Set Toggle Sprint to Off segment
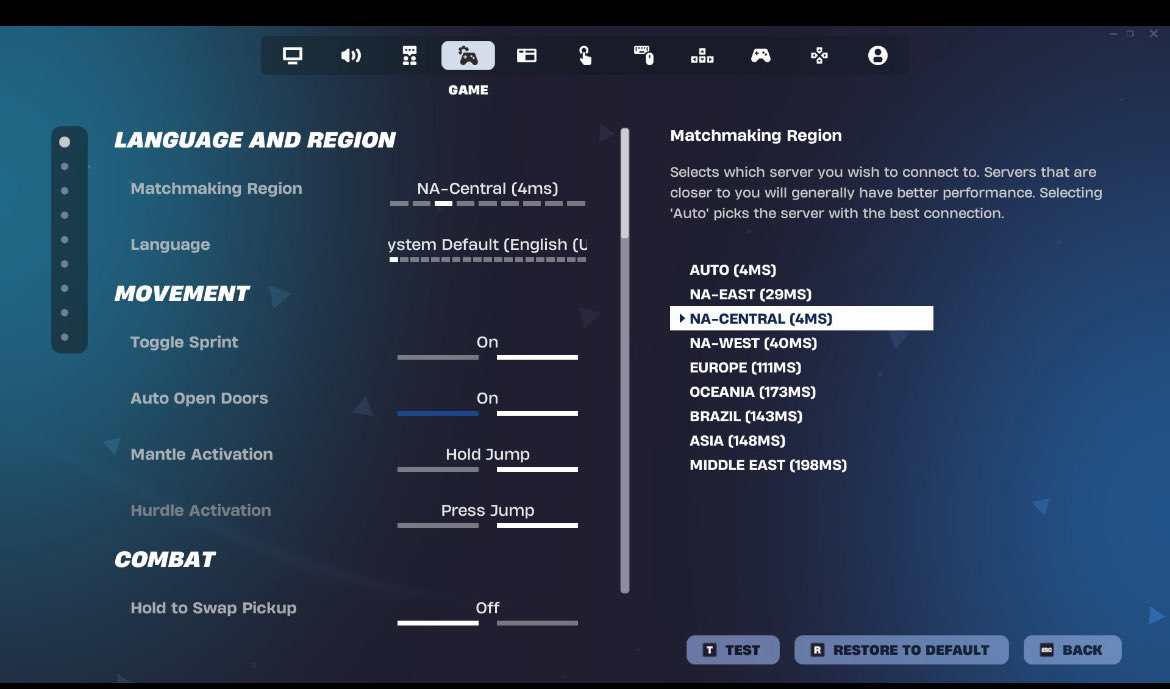 [438, 358]
